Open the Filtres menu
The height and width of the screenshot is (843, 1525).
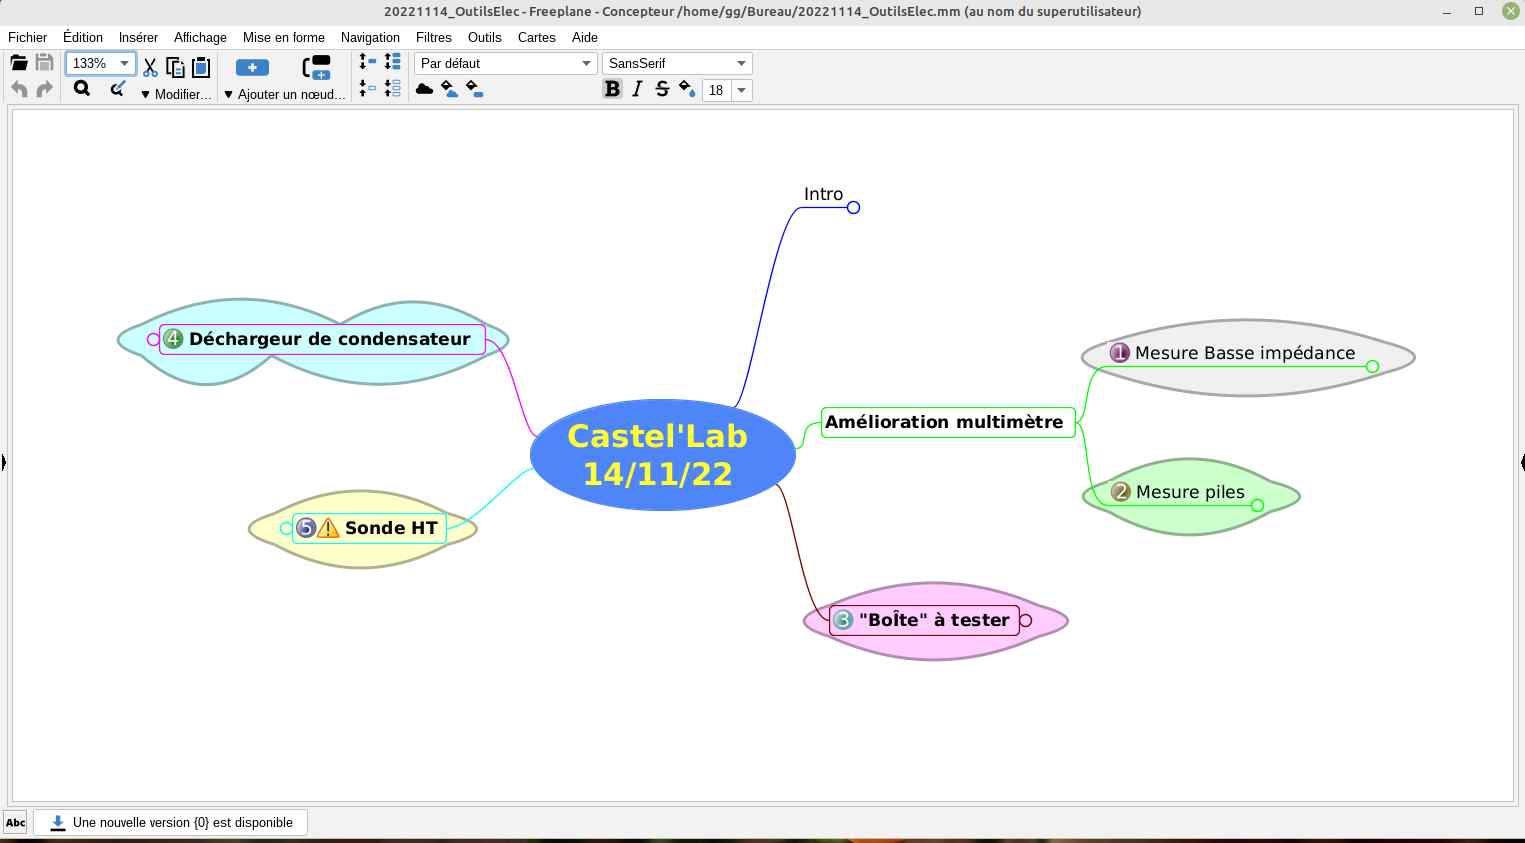[433, 37]
